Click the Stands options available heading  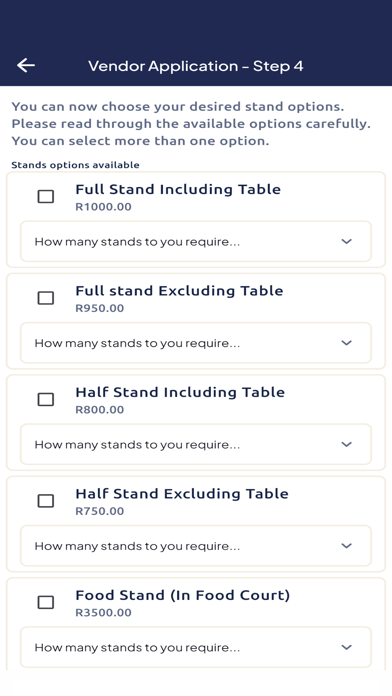[x=75, y=165]
